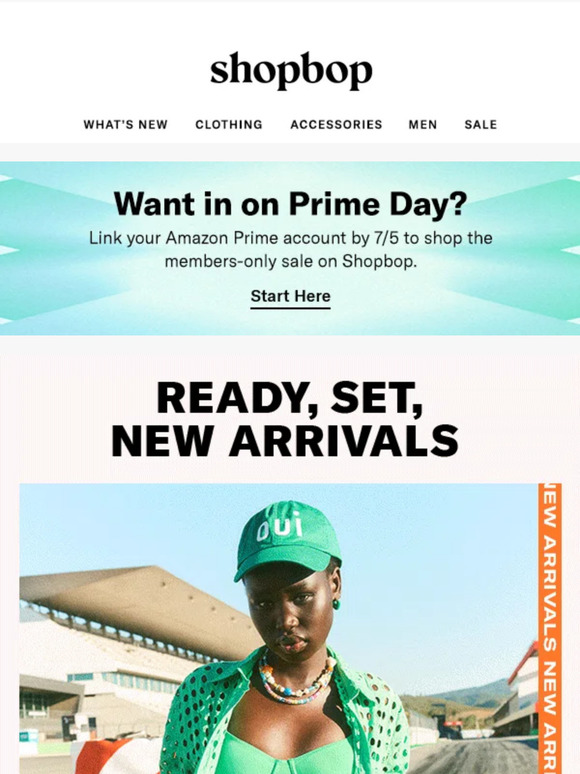Select the SALE navigation item
The width and height of the screenshot is (580, 774).
click(481, 124)
